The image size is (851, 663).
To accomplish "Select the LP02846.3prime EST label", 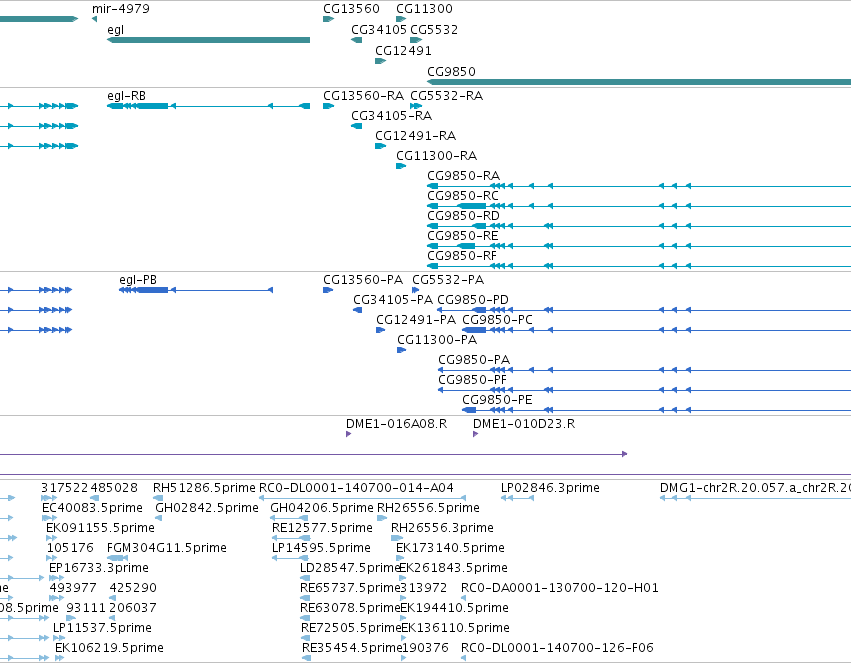I will coord(550,488).
